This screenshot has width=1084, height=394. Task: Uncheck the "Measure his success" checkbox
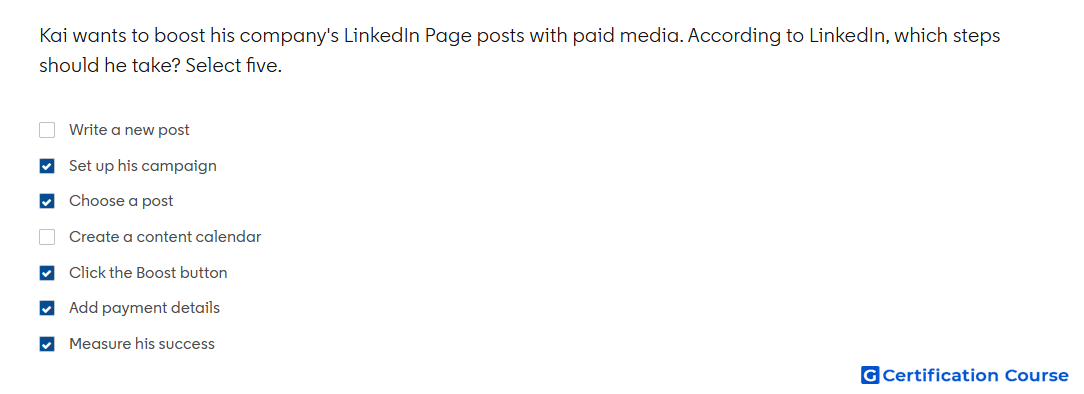pos(47,344)
